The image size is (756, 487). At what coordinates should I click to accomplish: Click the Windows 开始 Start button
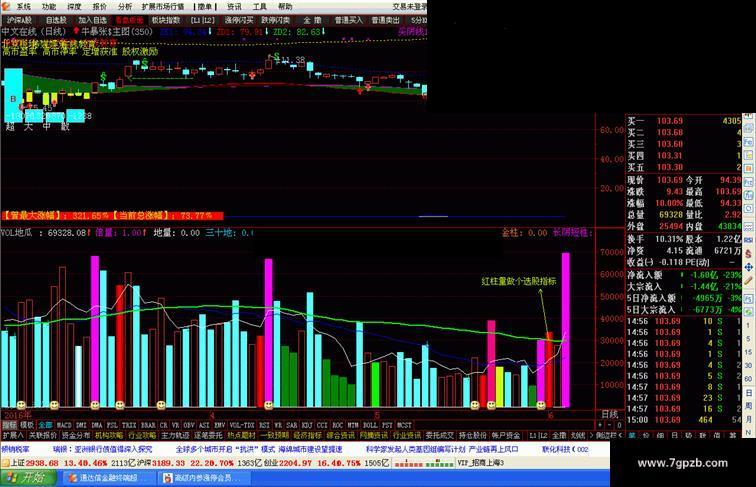[x=28, y=478]
